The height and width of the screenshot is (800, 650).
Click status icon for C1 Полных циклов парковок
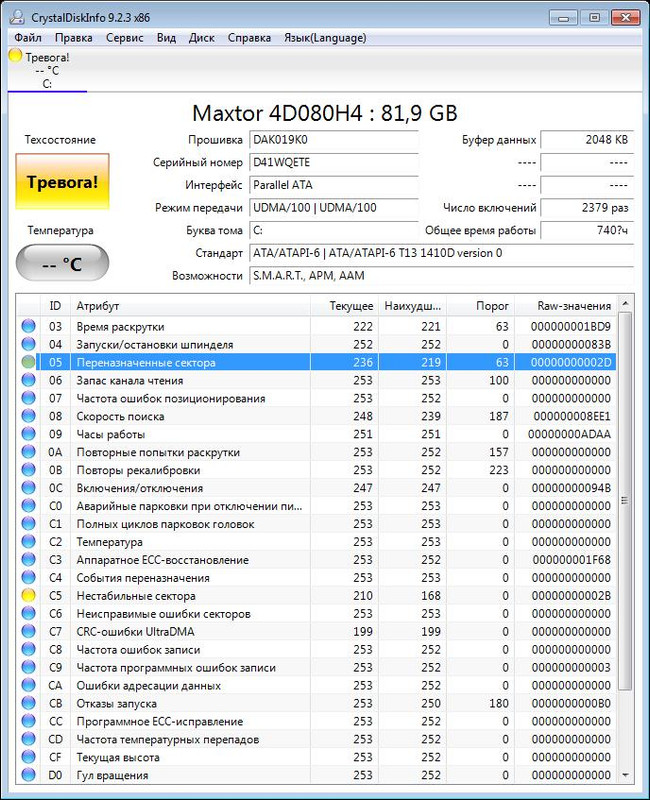[29, 523]
